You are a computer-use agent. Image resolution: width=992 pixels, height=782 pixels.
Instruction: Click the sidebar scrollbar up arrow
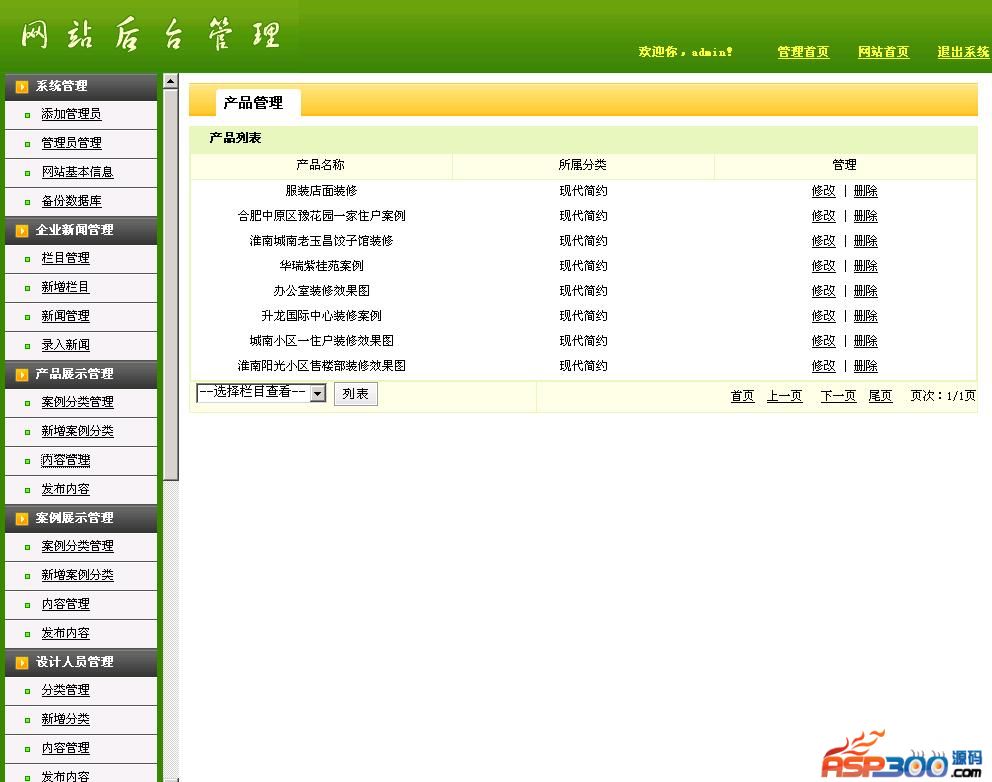click(170, 81)
